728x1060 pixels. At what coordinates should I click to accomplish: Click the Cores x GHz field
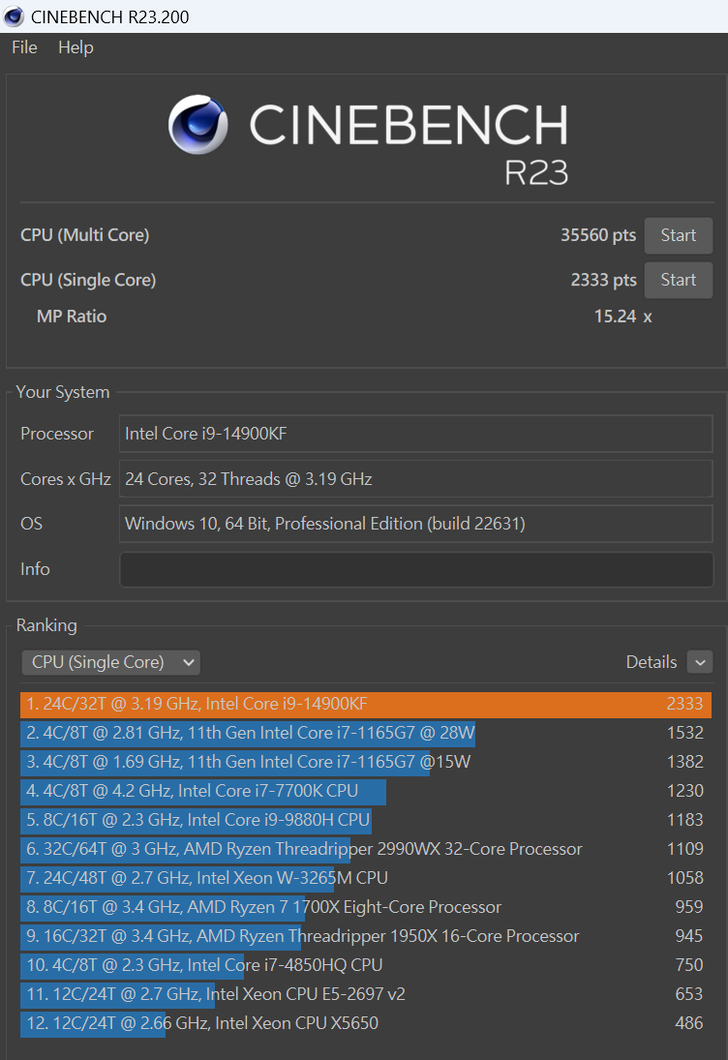click(x=416, y=479)
